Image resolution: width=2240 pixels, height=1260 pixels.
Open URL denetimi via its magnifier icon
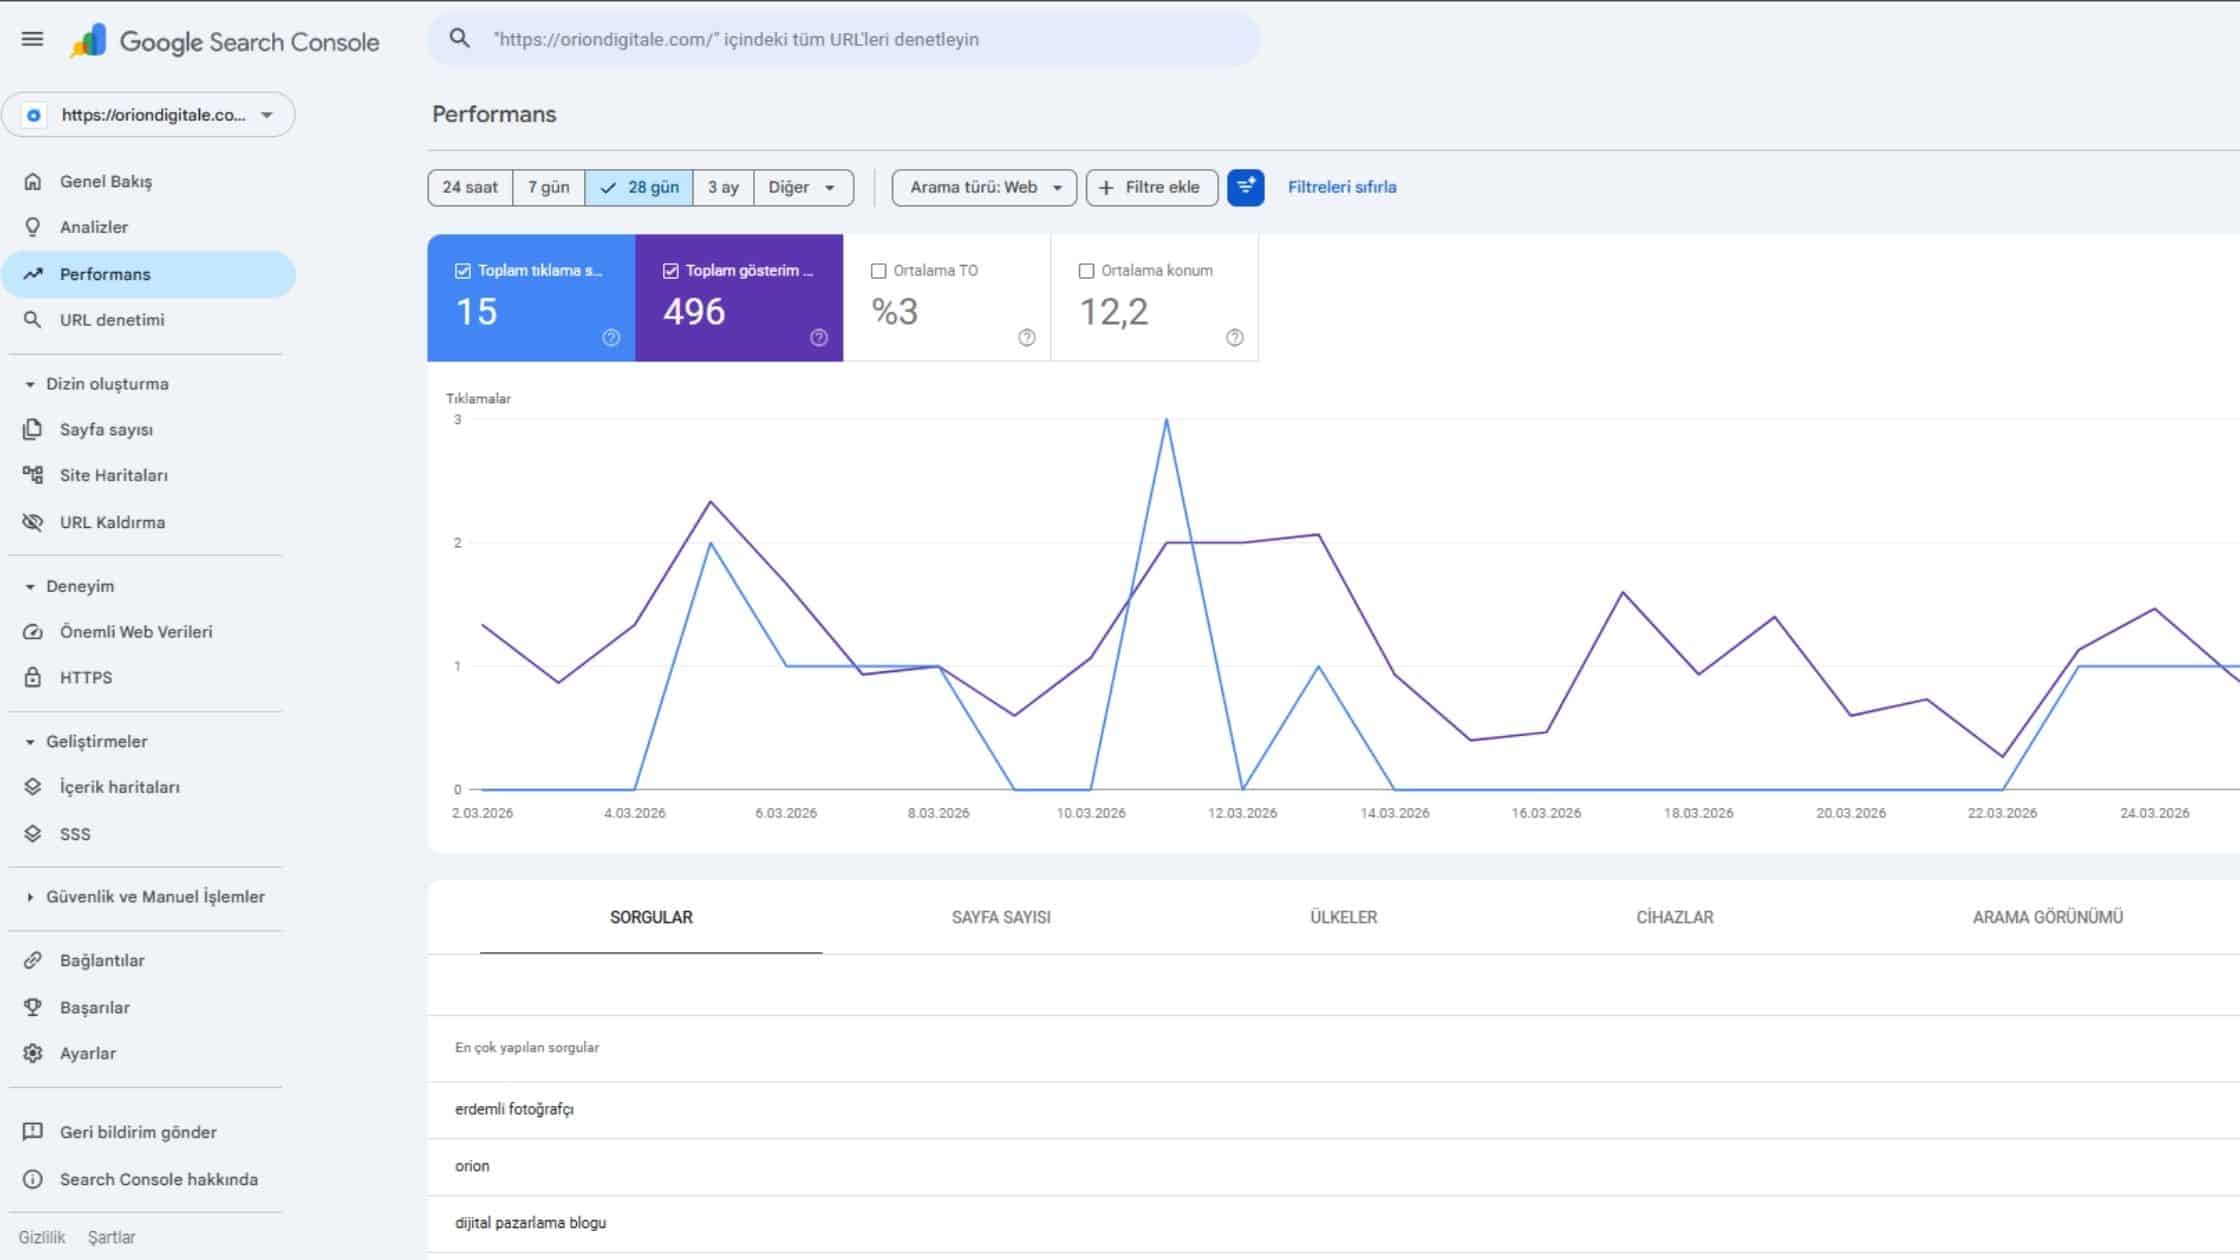[x=34, y=320]
